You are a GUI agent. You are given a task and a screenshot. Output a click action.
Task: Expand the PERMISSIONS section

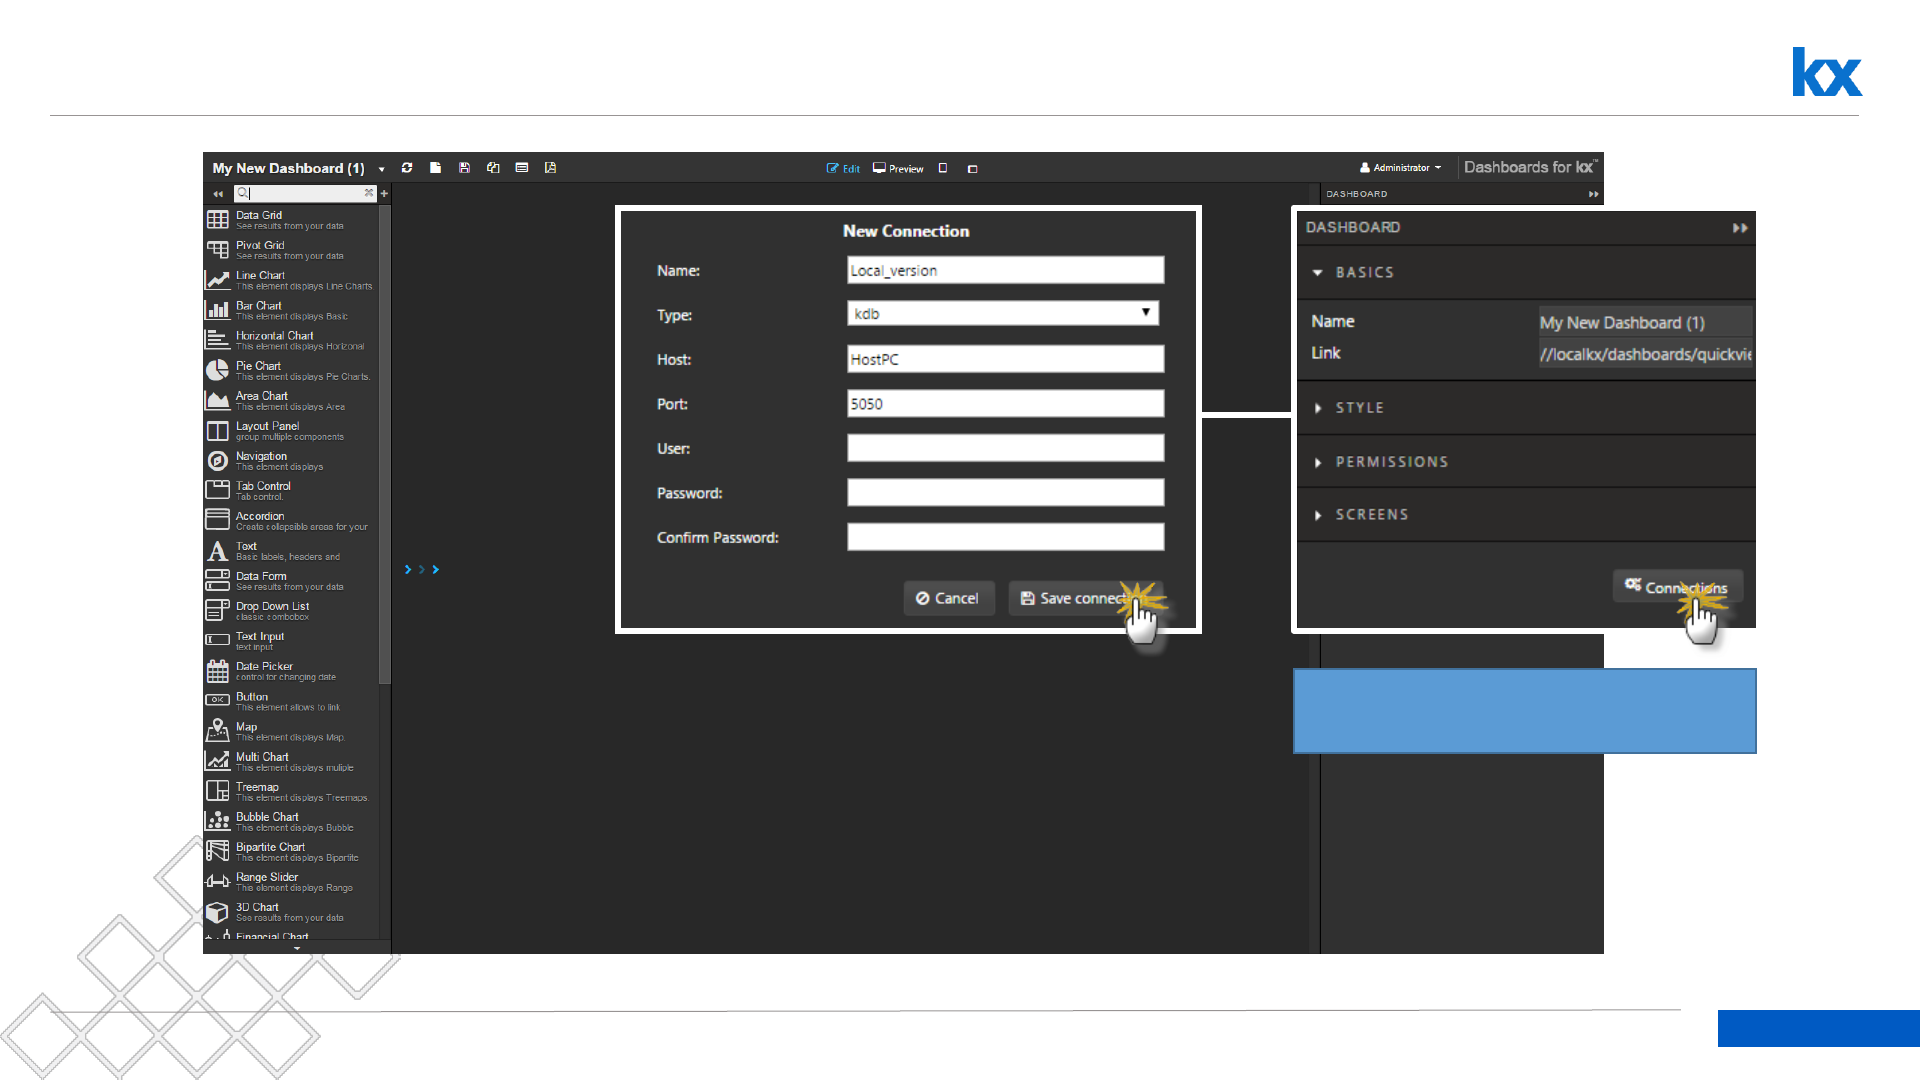pyautogui.click(x=1391, y=462)
